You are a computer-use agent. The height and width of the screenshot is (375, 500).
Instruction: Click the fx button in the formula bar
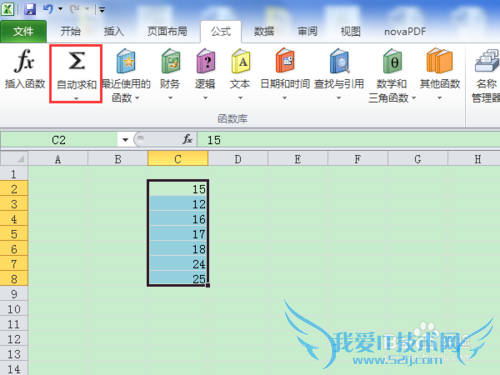187,139
